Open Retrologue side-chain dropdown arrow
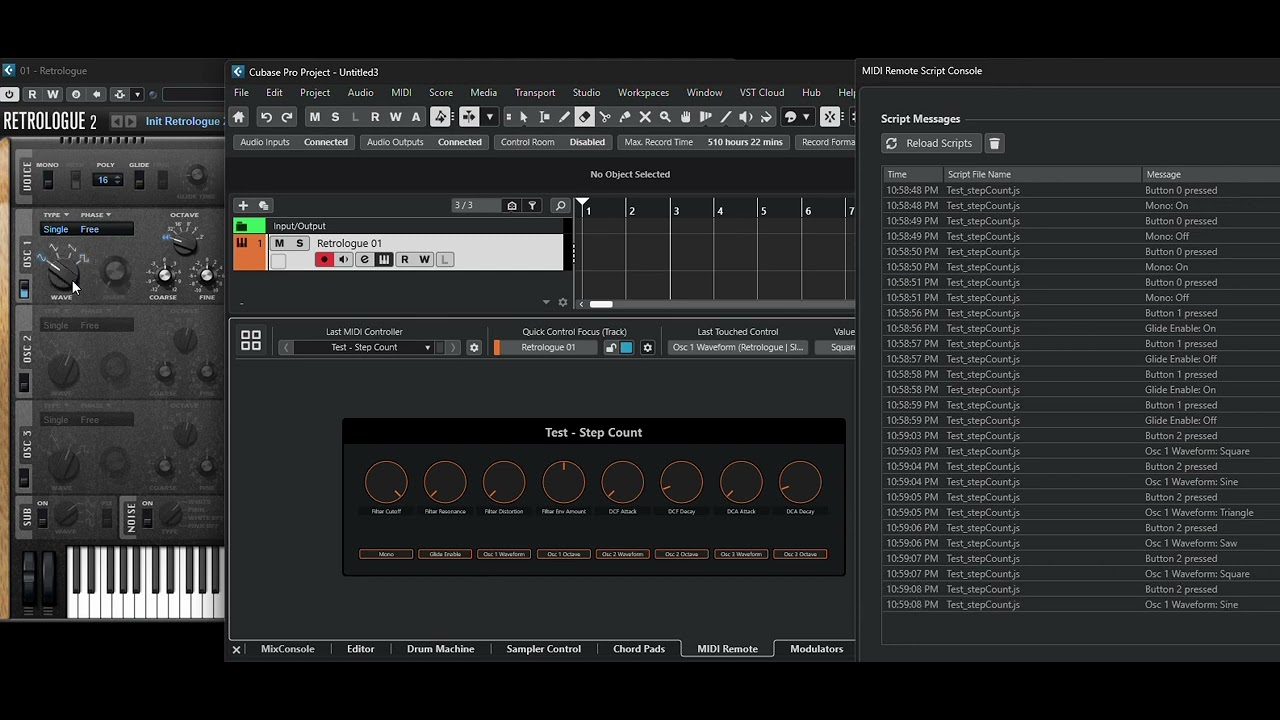This screenshot has width=1280, height=720. click(x=138, y=94)
